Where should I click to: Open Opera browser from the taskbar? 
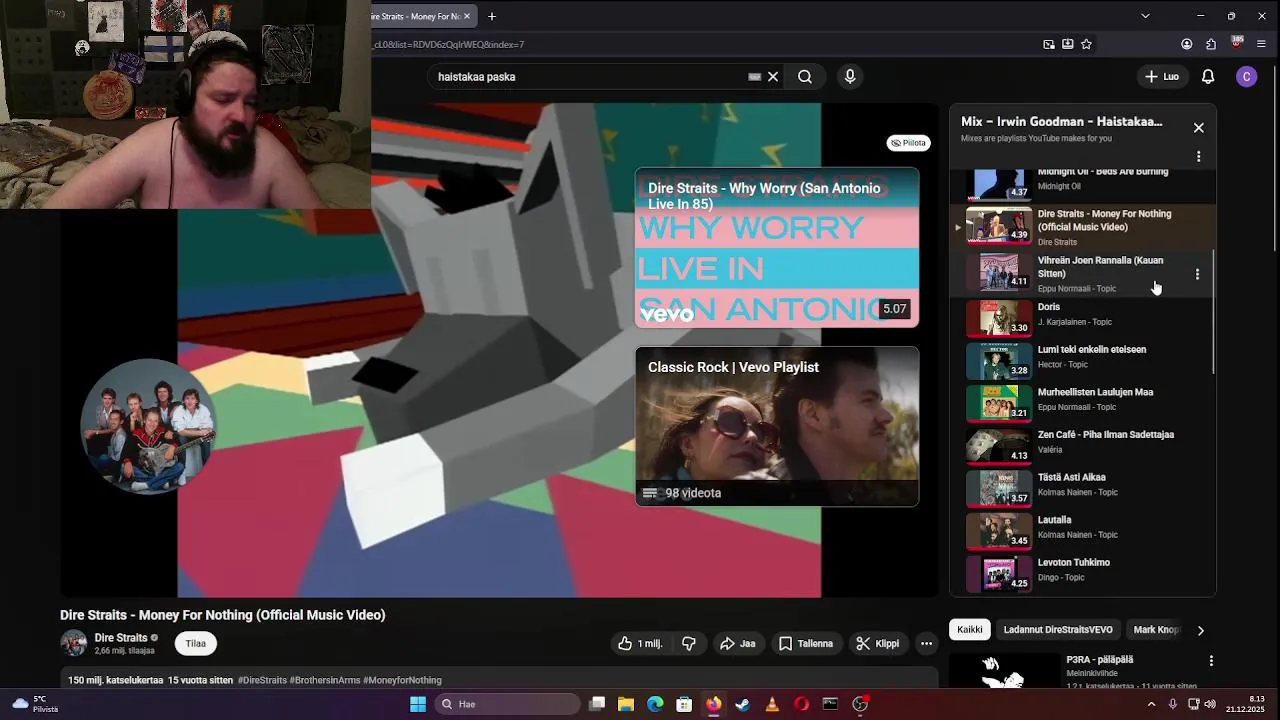(801, 704)
